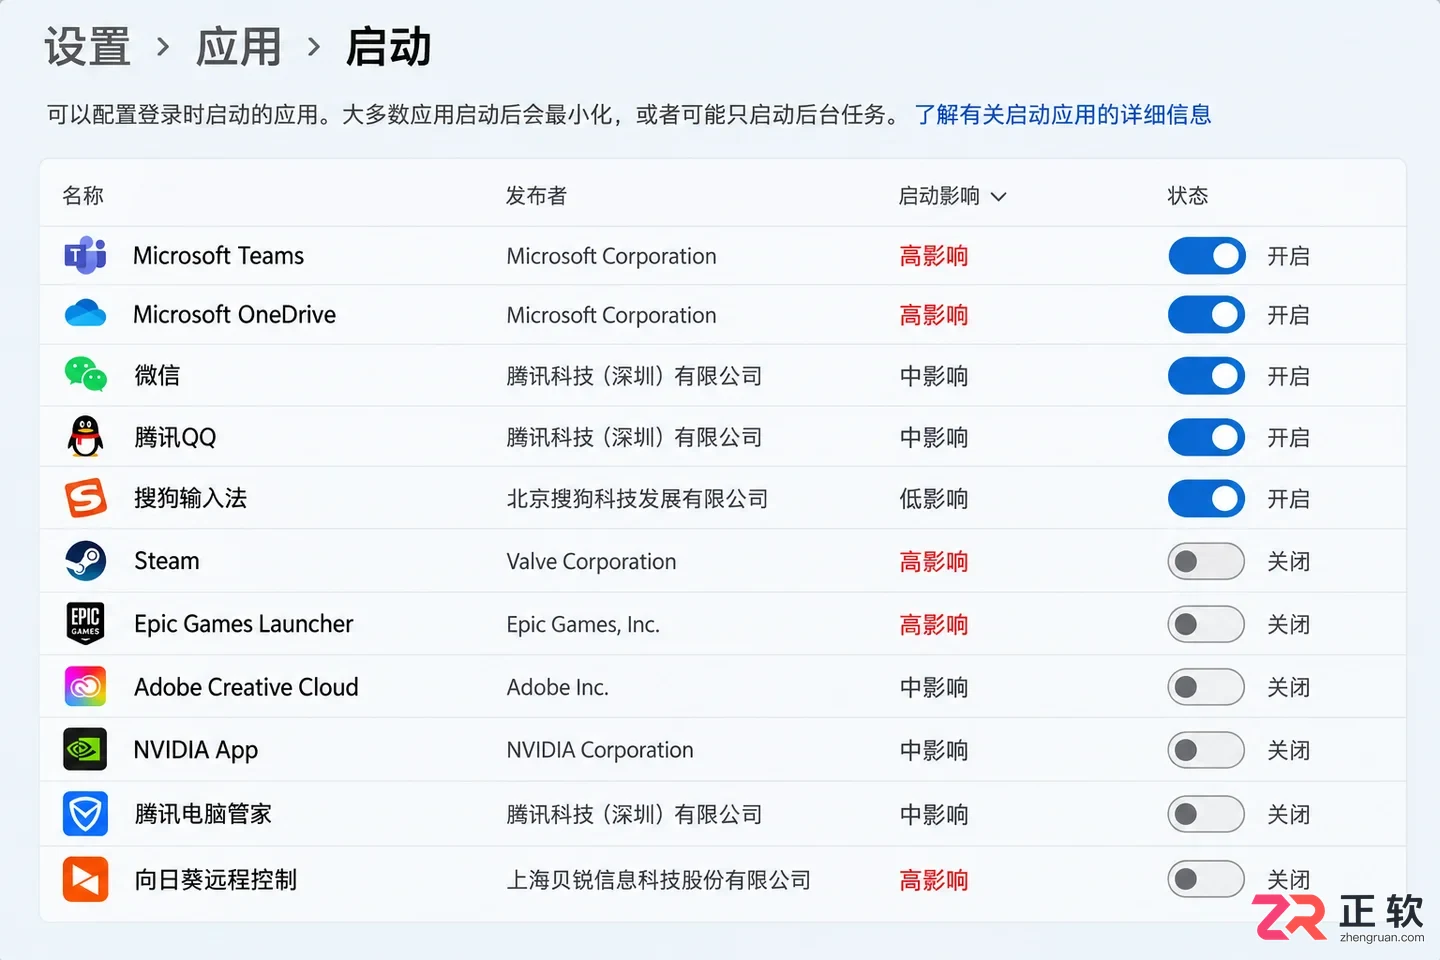Enable Adobe Creative Cloud startup toggle
The height and width of the screenshot is (960, 1440).
pyautogui.click(x=1206, y=687)
